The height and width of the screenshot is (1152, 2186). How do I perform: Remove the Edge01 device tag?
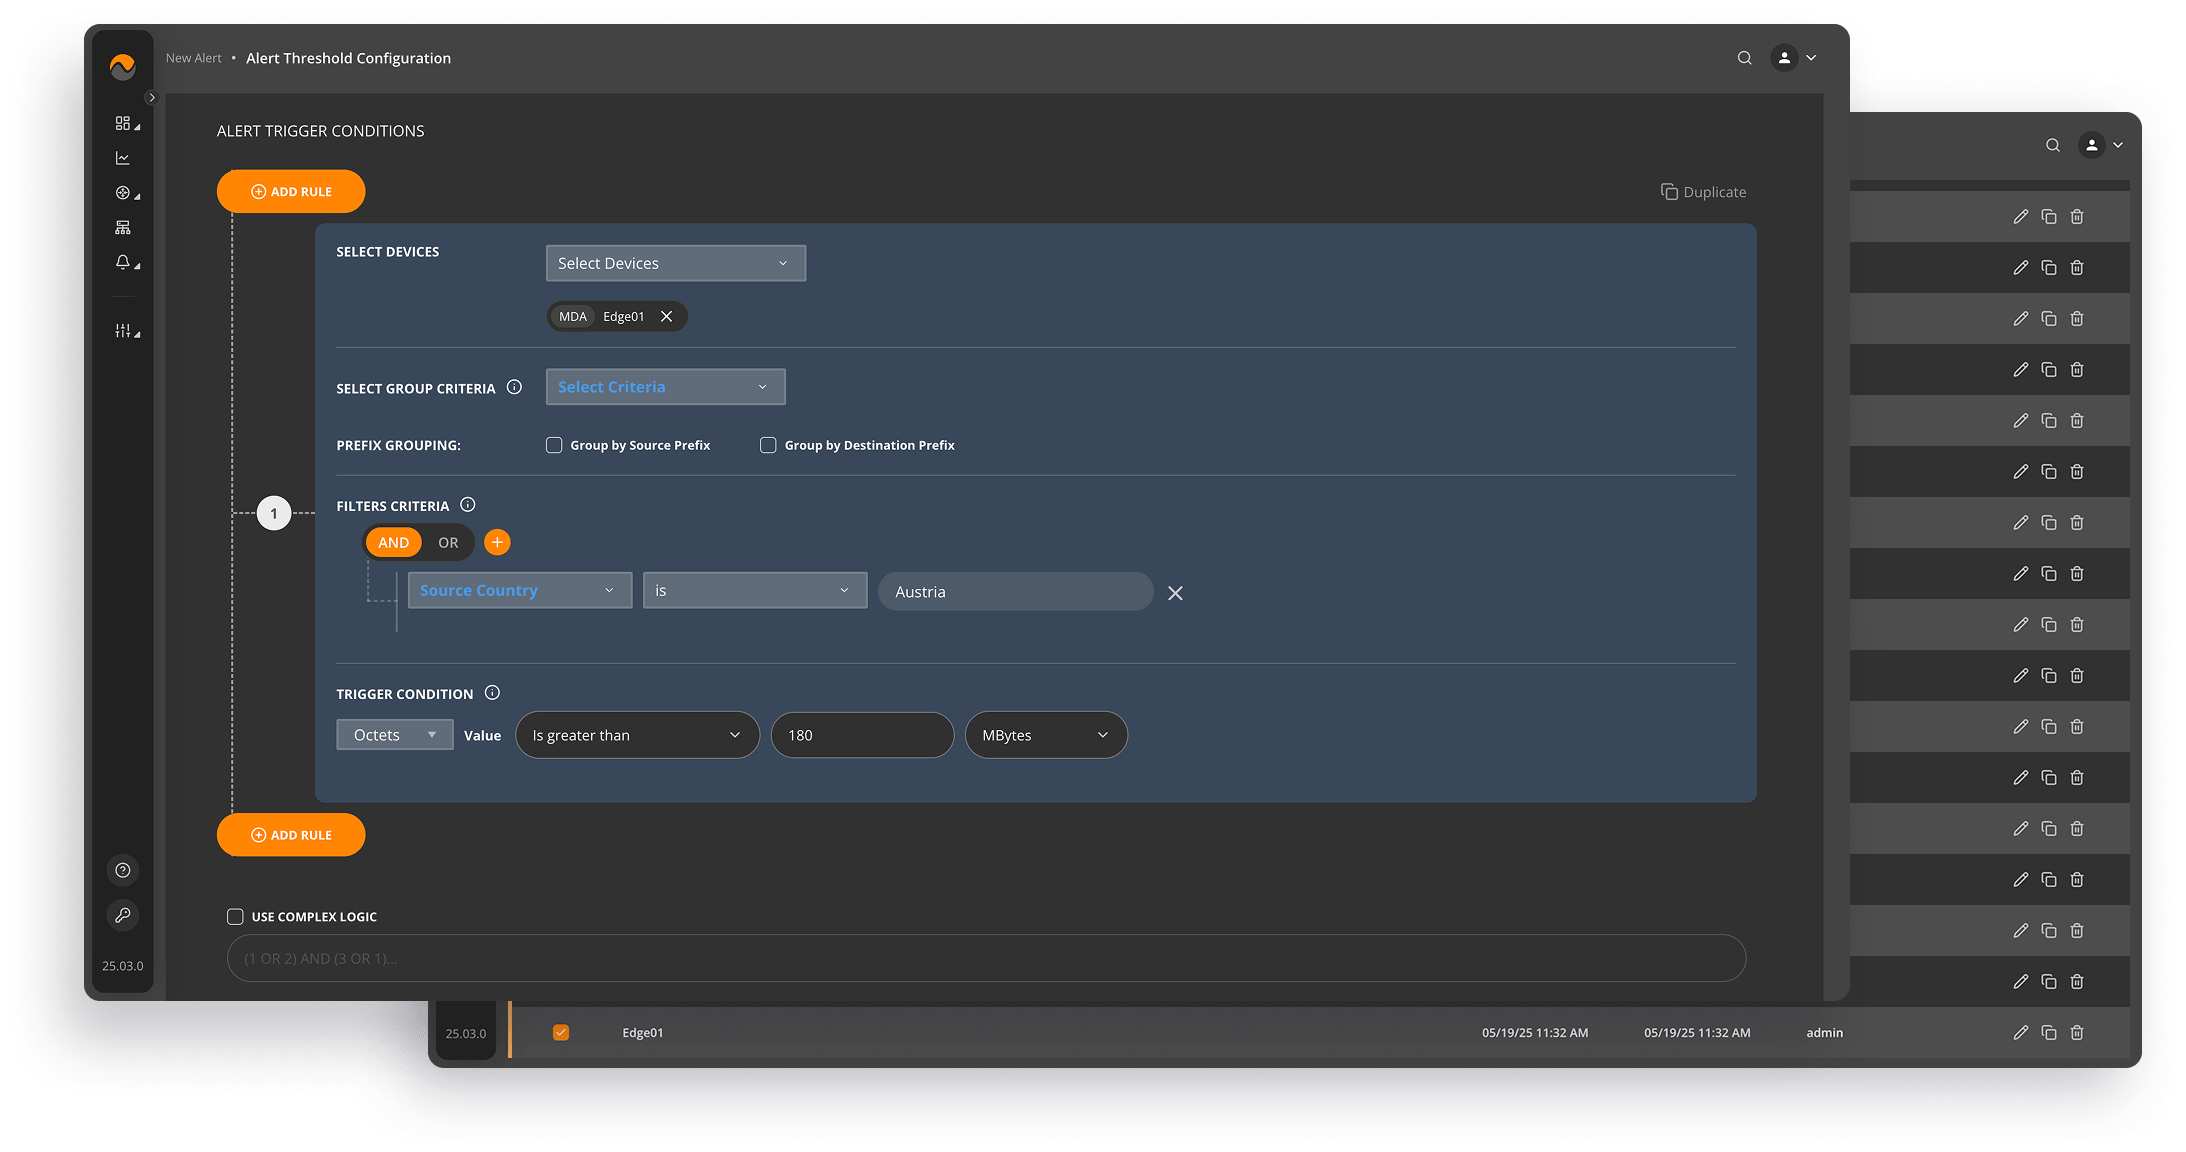pyautogui.click(x=666, y=316)
